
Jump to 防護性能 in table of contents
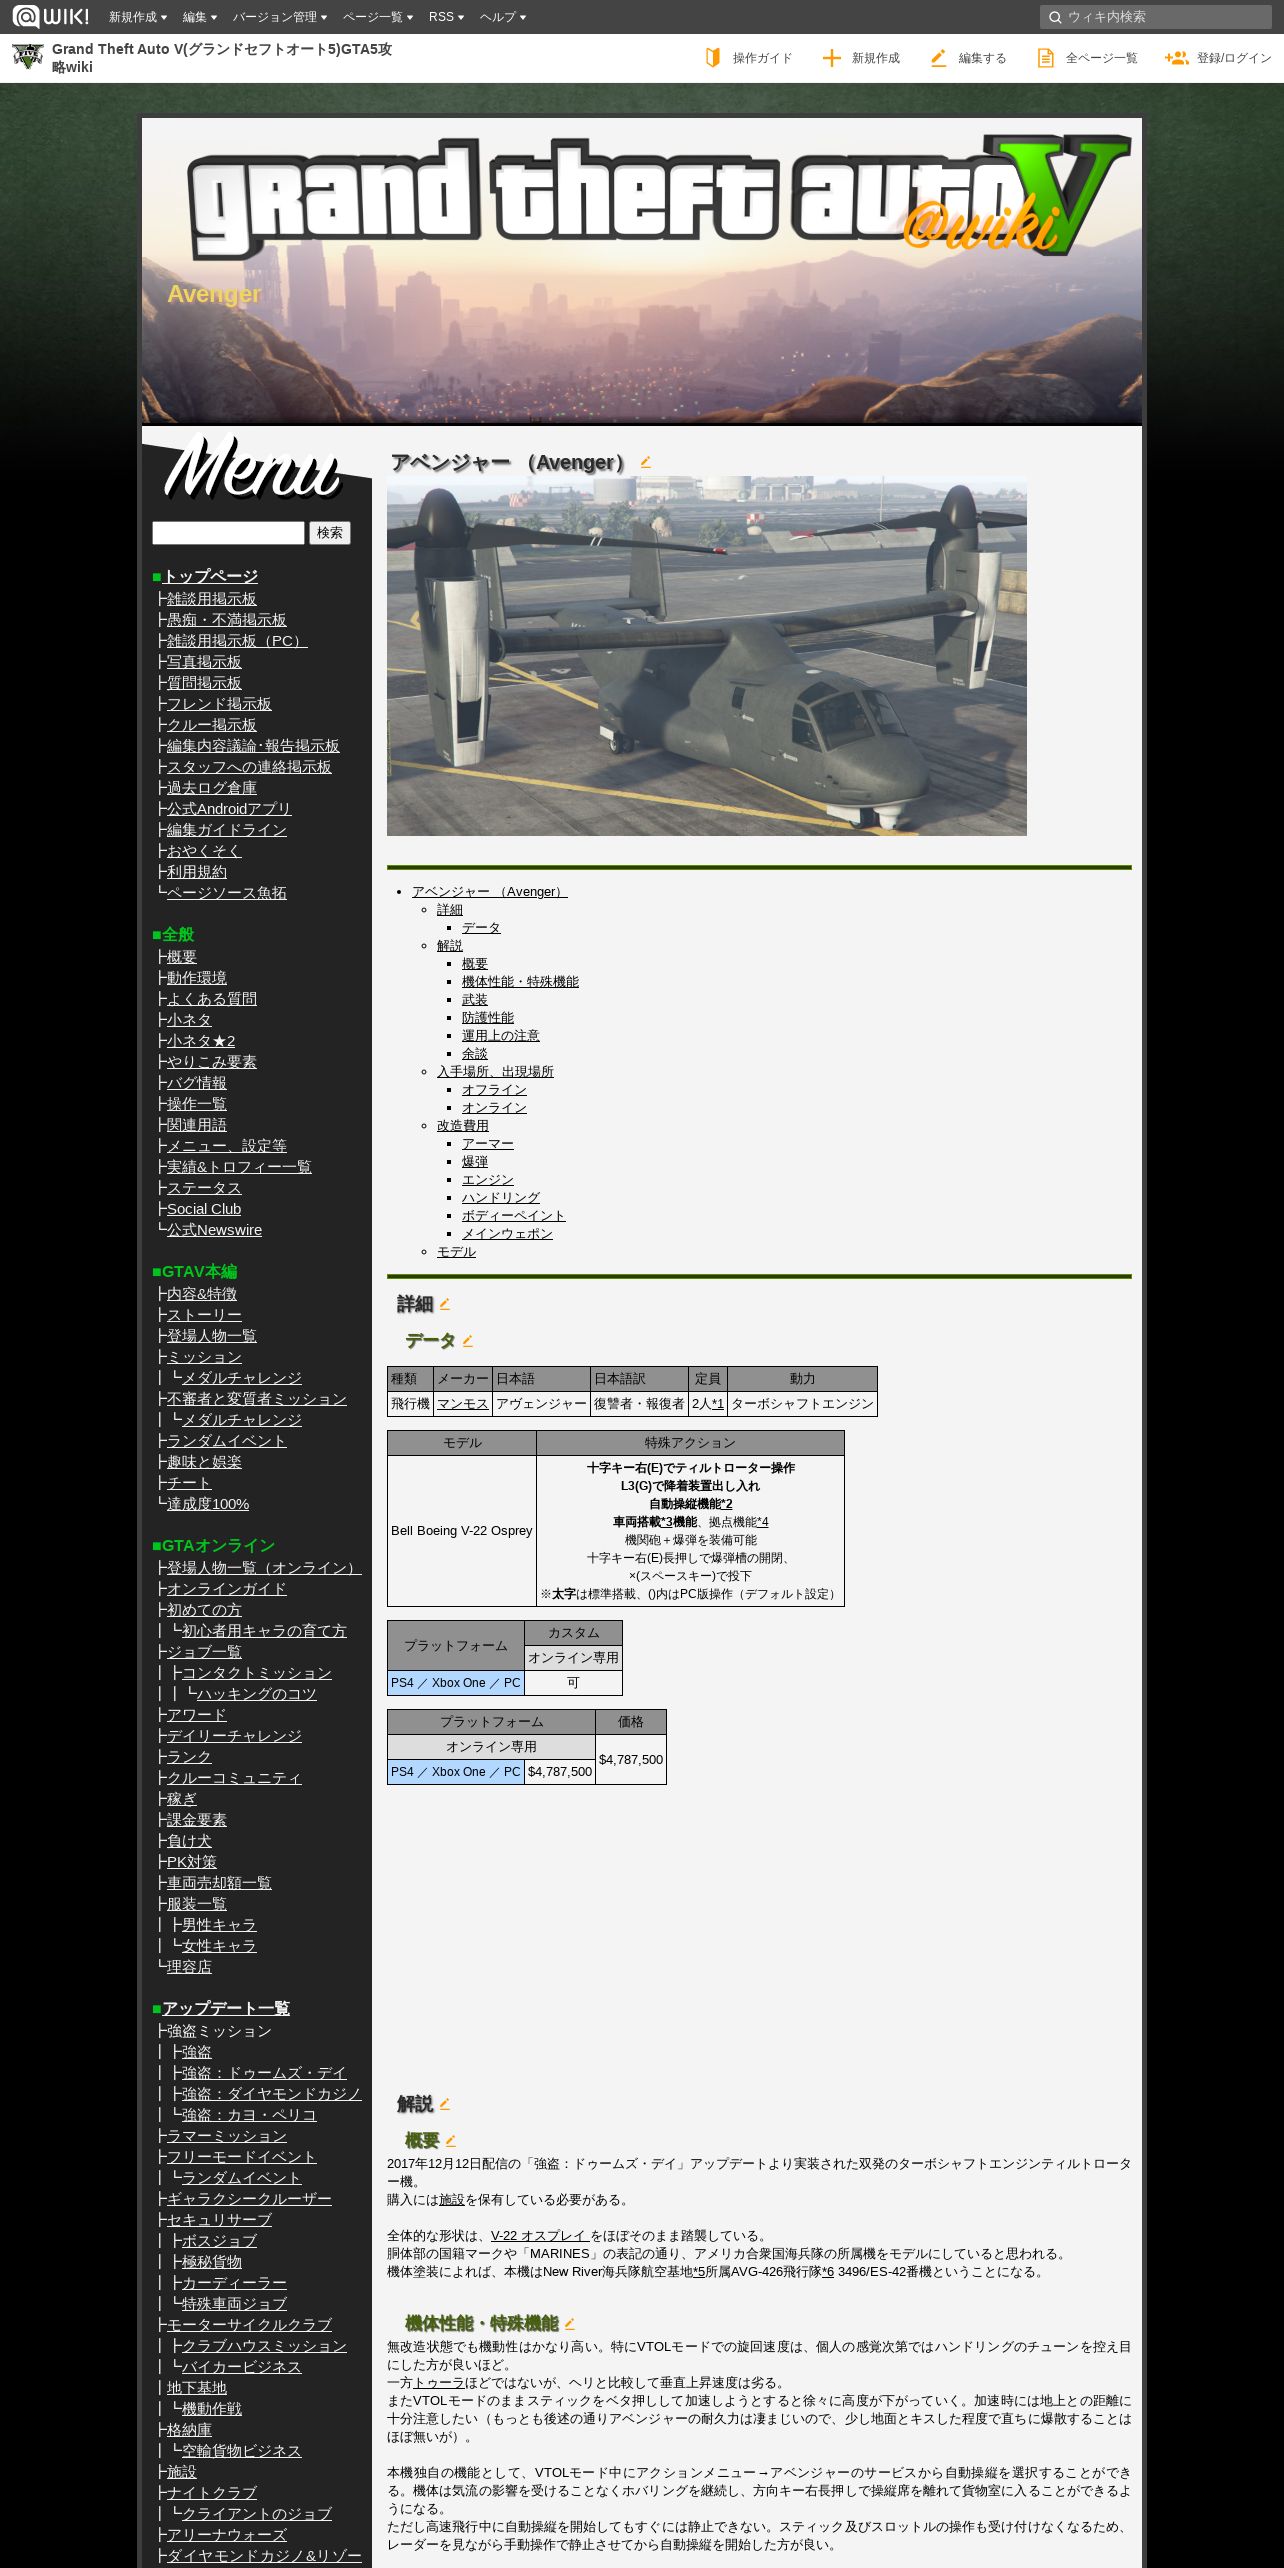point(488,1018)
